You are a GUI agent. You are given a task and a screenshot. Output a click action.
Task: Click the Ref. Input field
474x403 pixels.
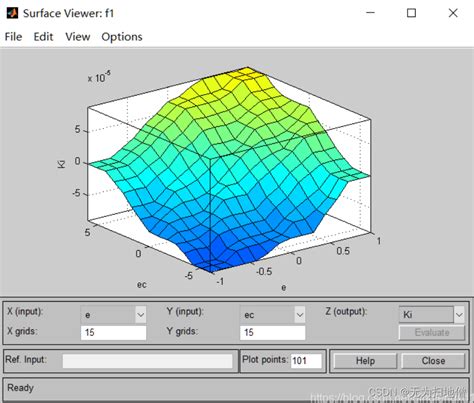[148, 361]
